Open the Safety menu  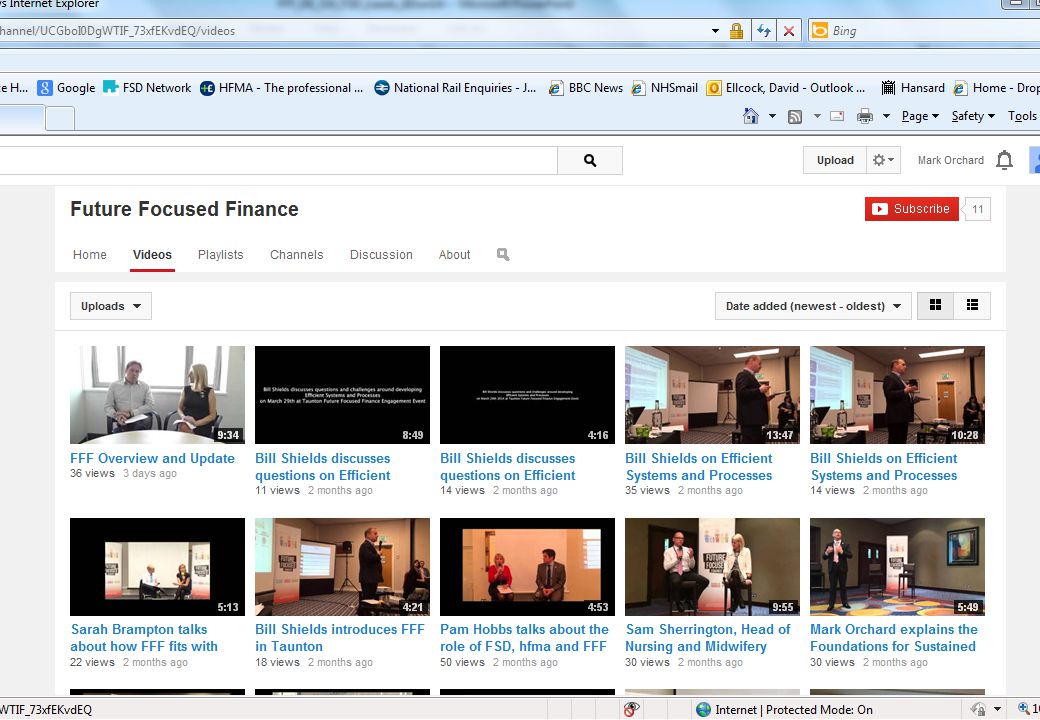(973, 116)
